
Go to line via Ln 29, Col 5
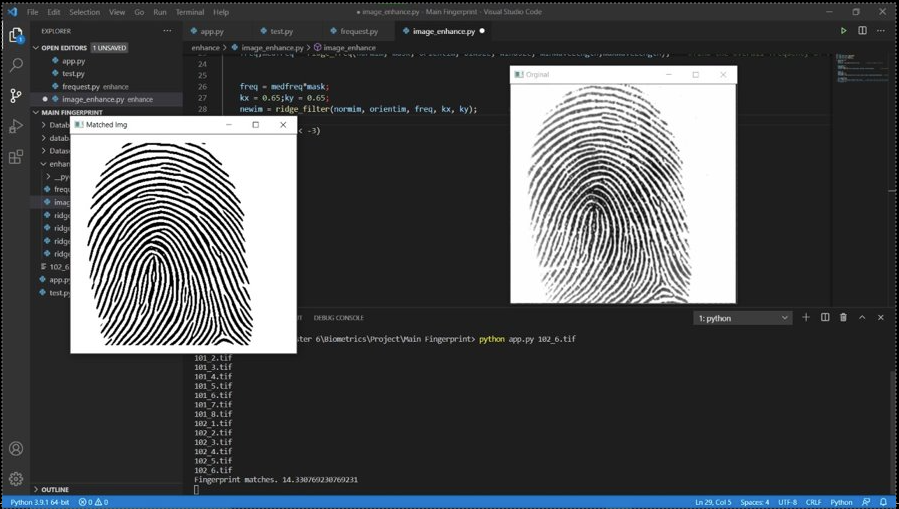(713, 502)
